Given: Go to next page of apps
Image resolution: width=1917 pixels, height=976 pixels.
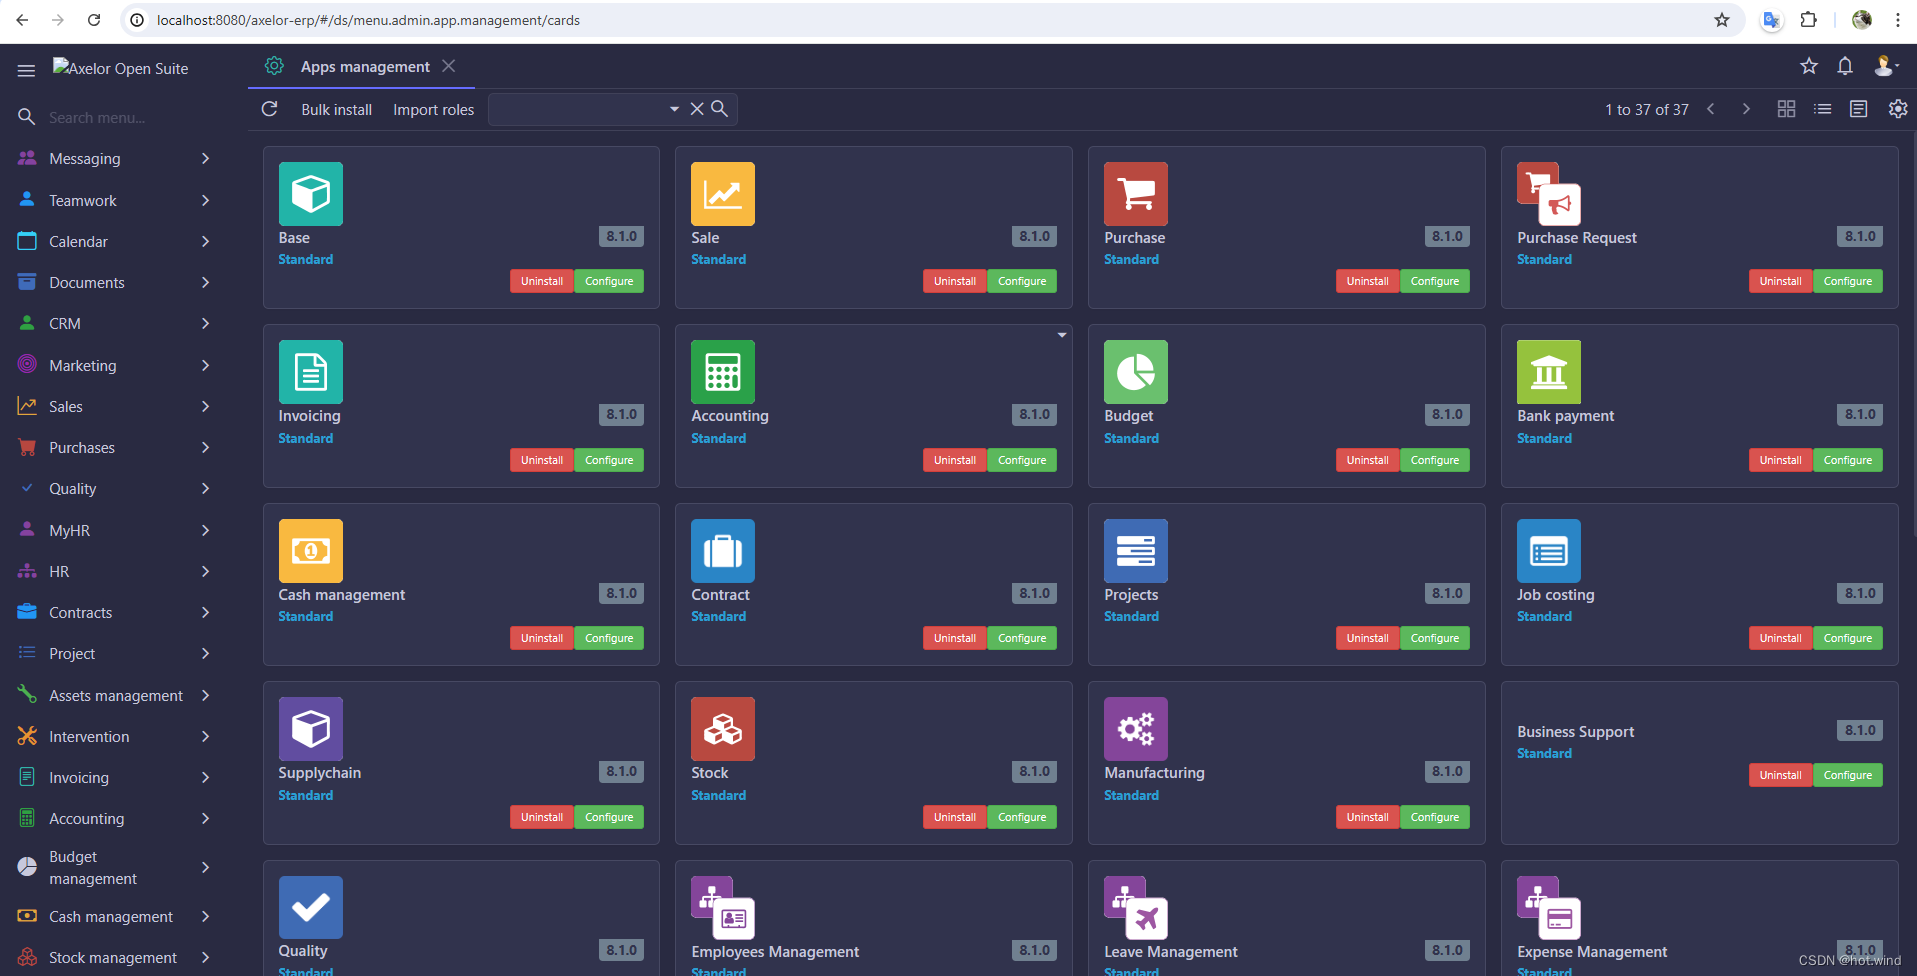Looking at the screenshot, I should click(x=1746, y=109).
